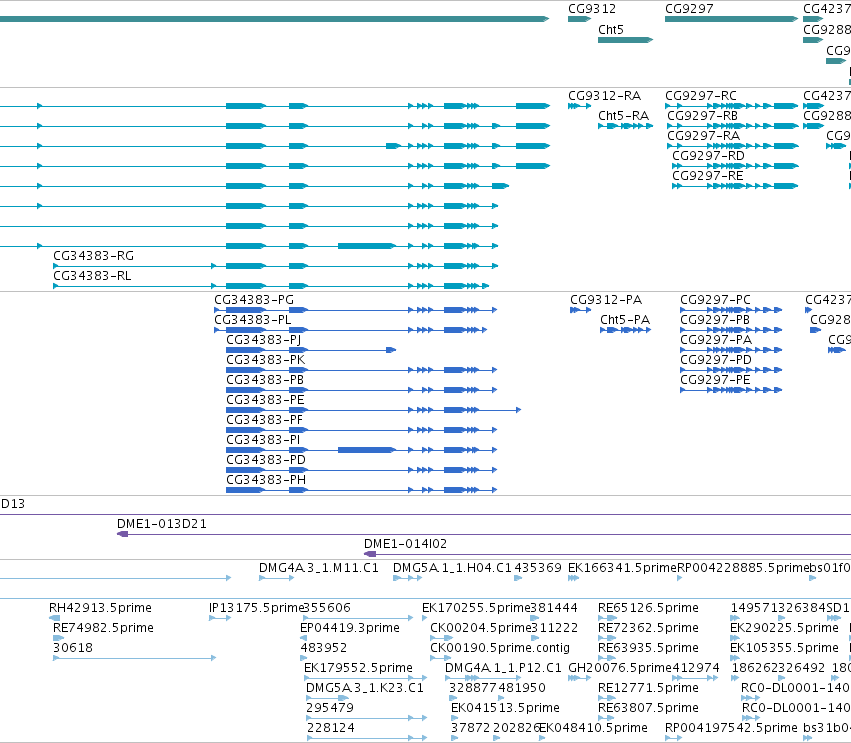
Task: Click transcript CG34383-RG label
Action: [93, 256]
